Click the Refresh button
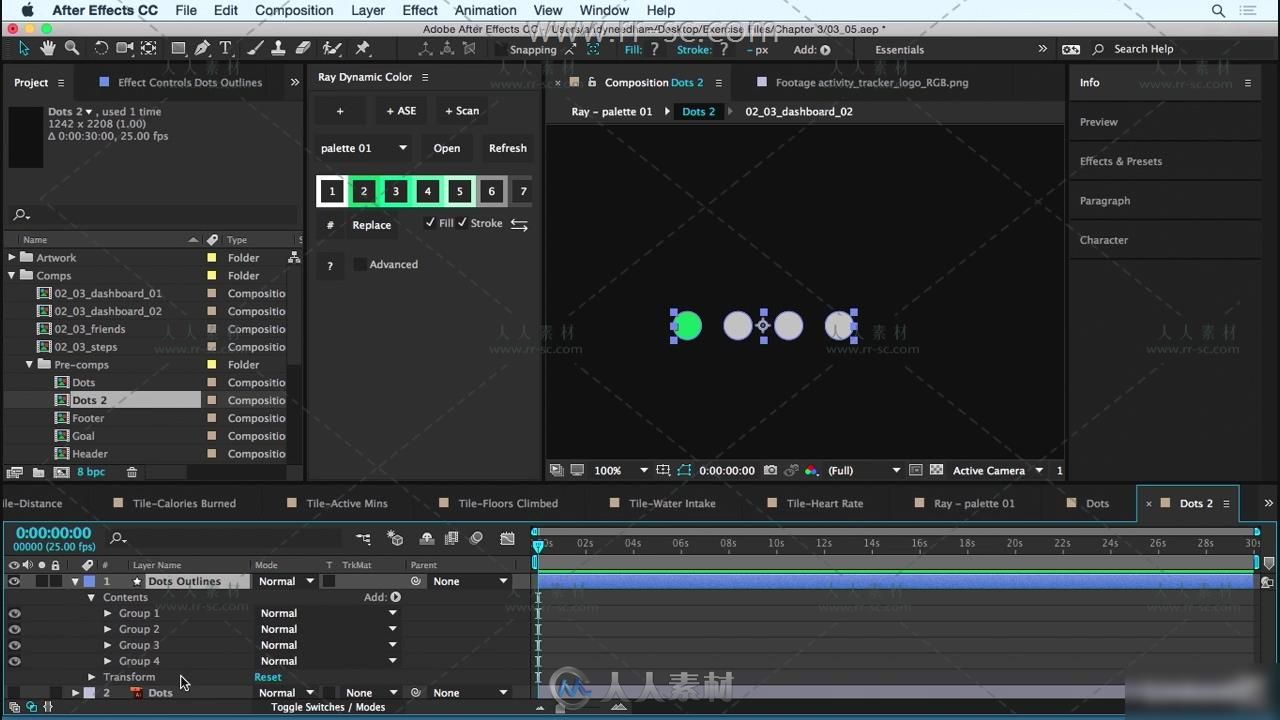The width and height of the screenshot is (1280, 720). point(508,148)
